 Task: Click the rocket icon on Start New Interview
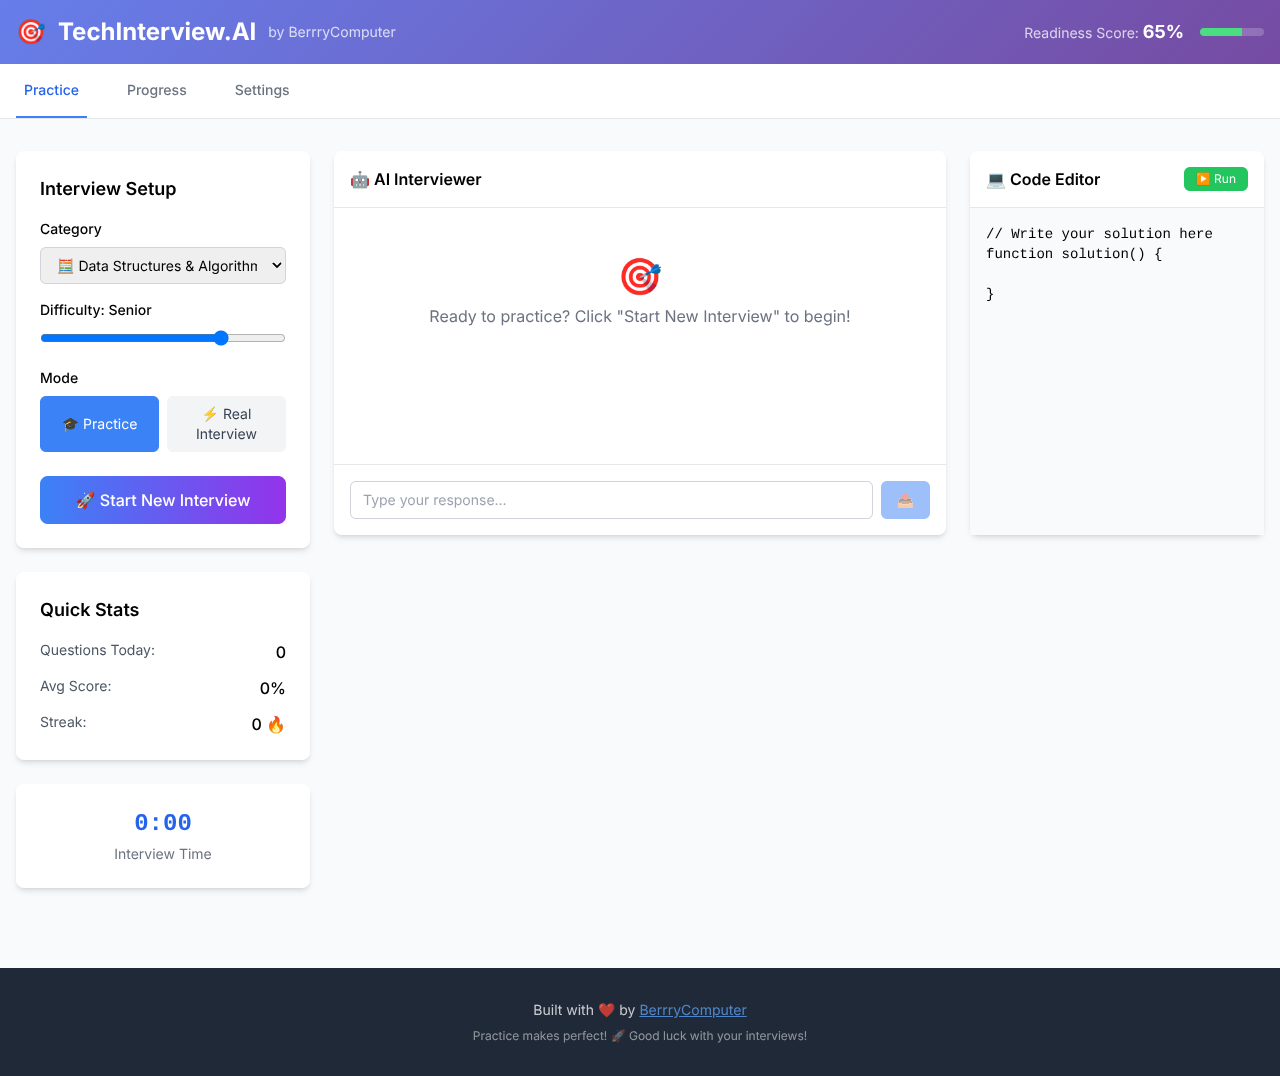[x=86, y=500]
